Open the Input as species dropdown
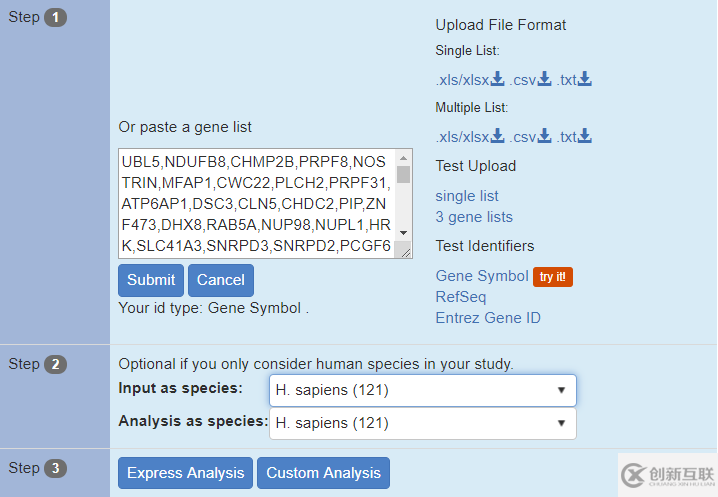This screenshot has width=718, height=497. (423, 390)
